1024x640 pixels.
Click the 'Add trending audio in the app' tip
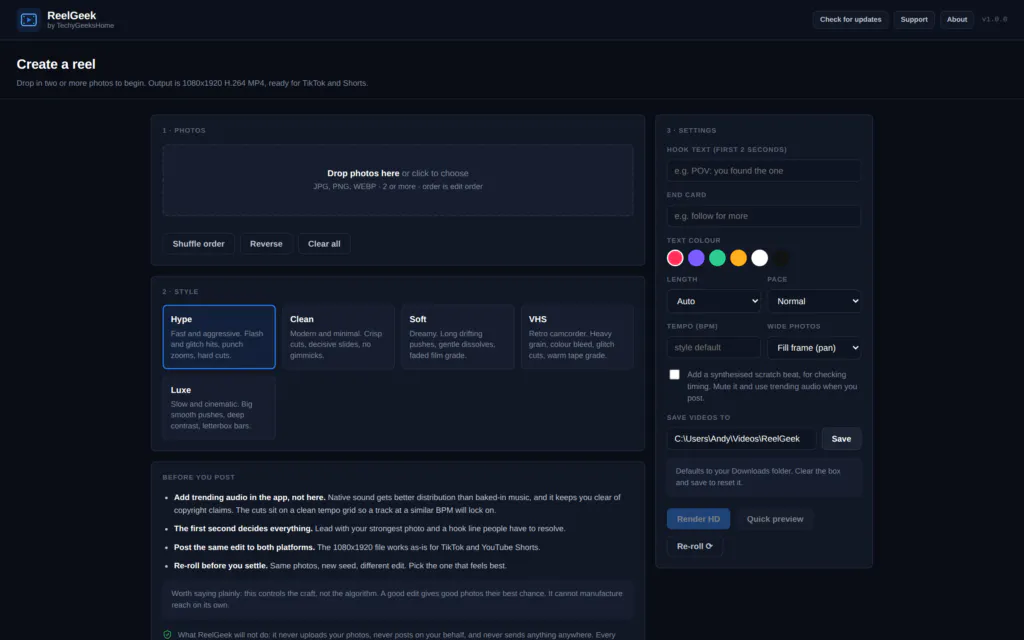397,504
